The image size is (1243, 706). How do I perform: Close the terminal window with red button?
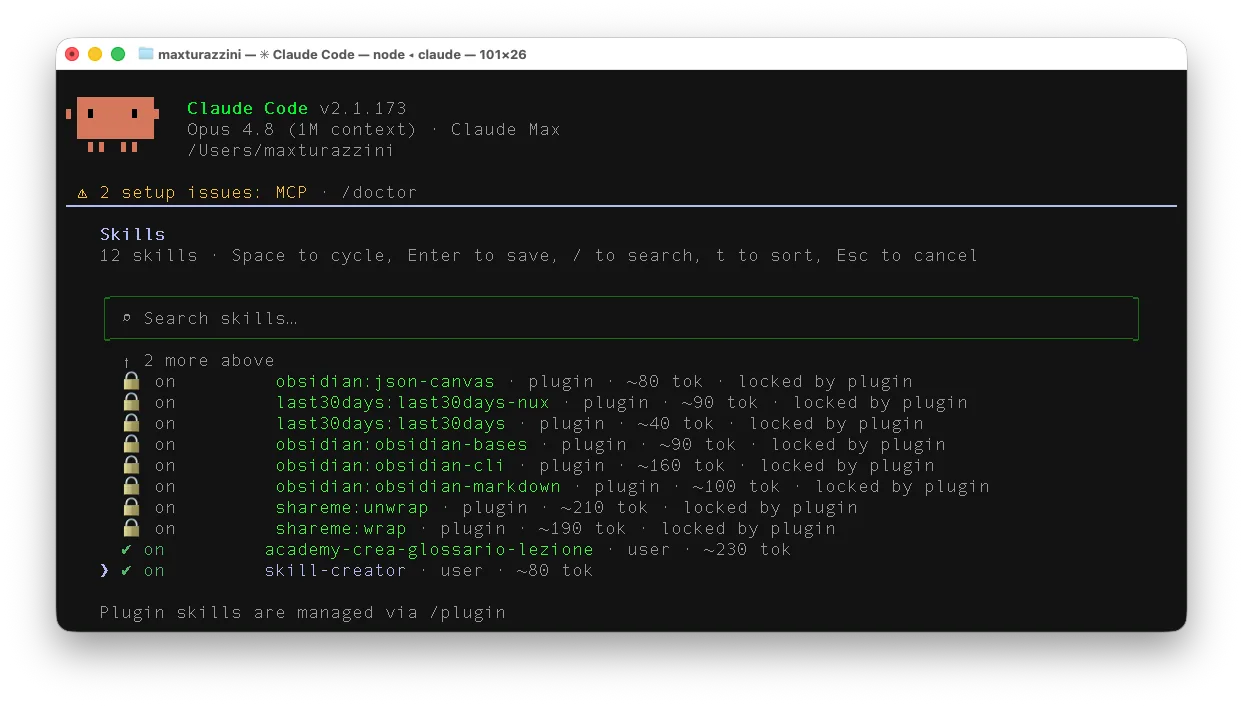[72, 54]
